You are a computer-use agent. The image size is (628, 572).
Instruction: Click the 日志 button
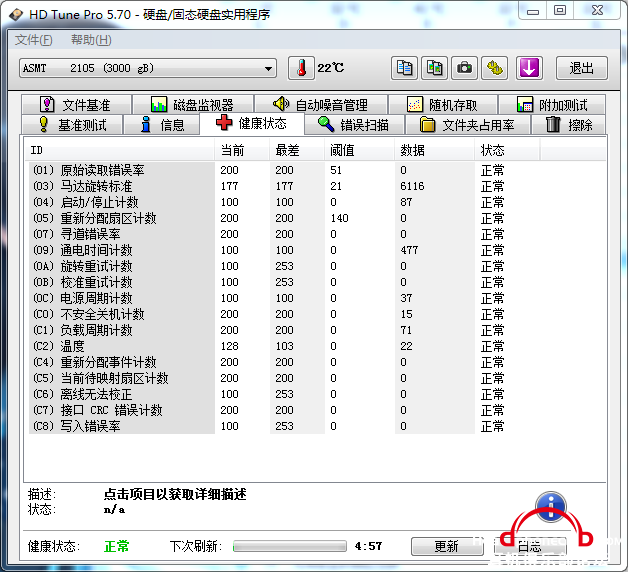click(x=530, y=546)
